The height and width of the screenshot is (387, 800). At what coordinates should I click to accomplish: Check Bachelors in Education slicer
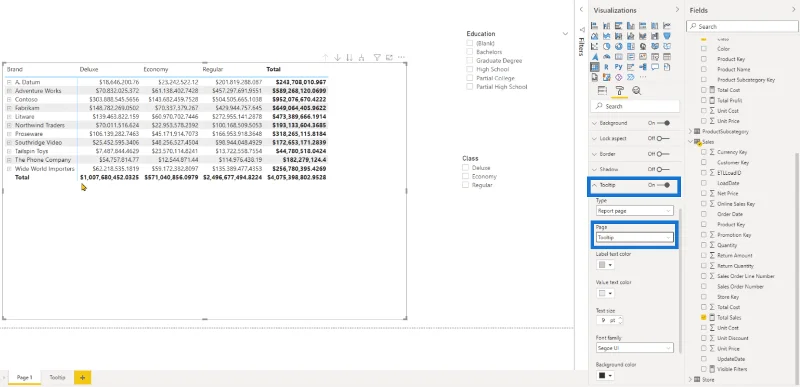coord(469,52)
